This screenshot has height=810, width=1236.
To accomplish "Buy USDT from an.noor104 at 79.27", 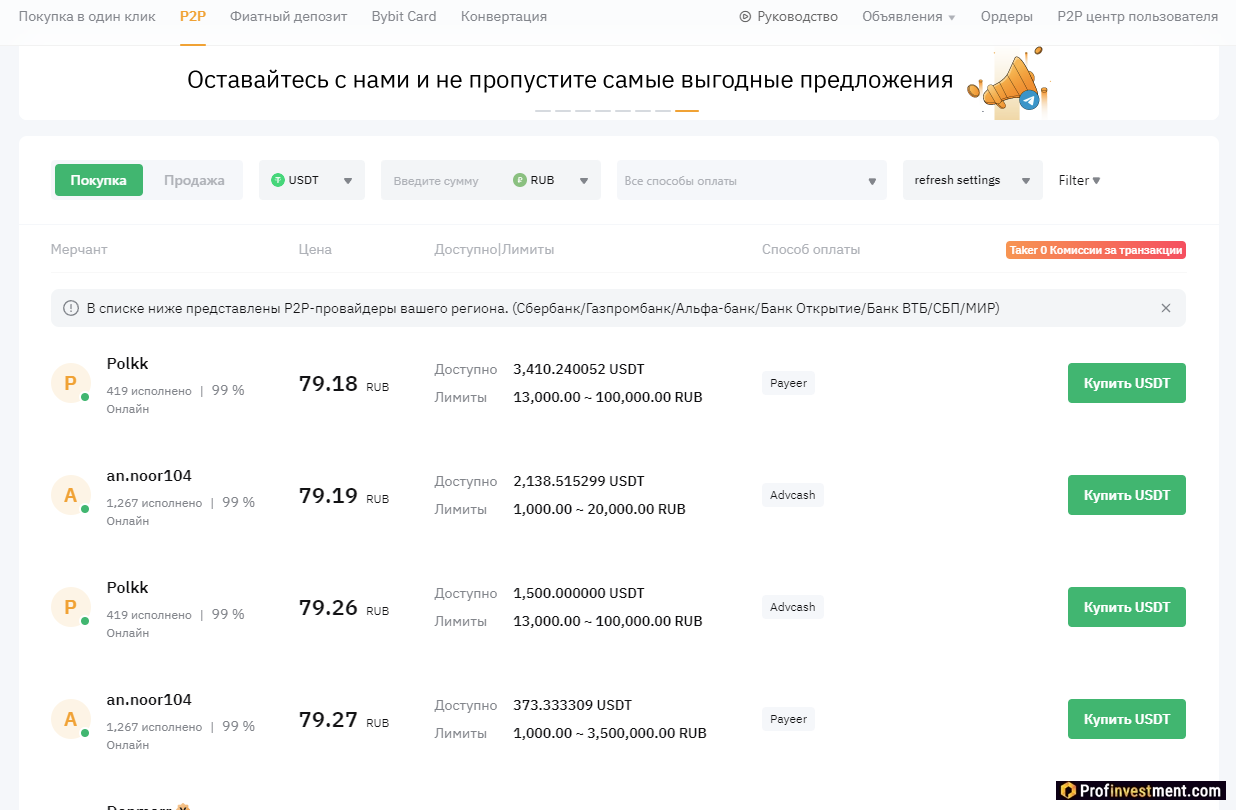I will tap(1127, 719).
